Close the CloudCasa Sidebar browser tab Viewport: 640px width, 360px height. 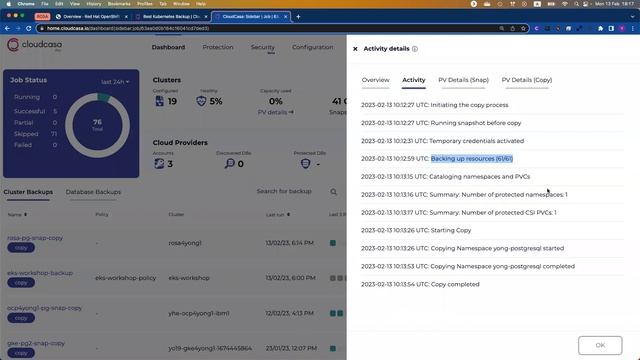click(x=286, y=17)
